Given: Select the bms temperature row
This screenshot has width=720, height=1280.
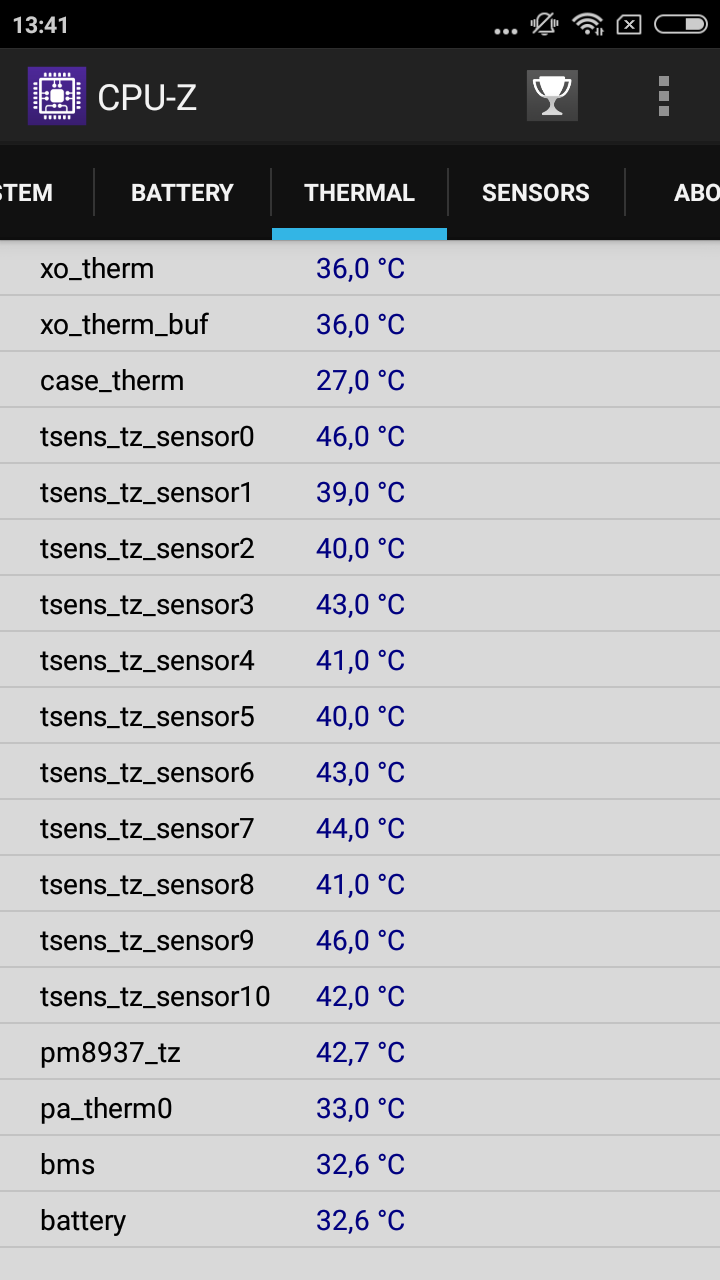Looking at the screenshot, I should point(360,1165).
